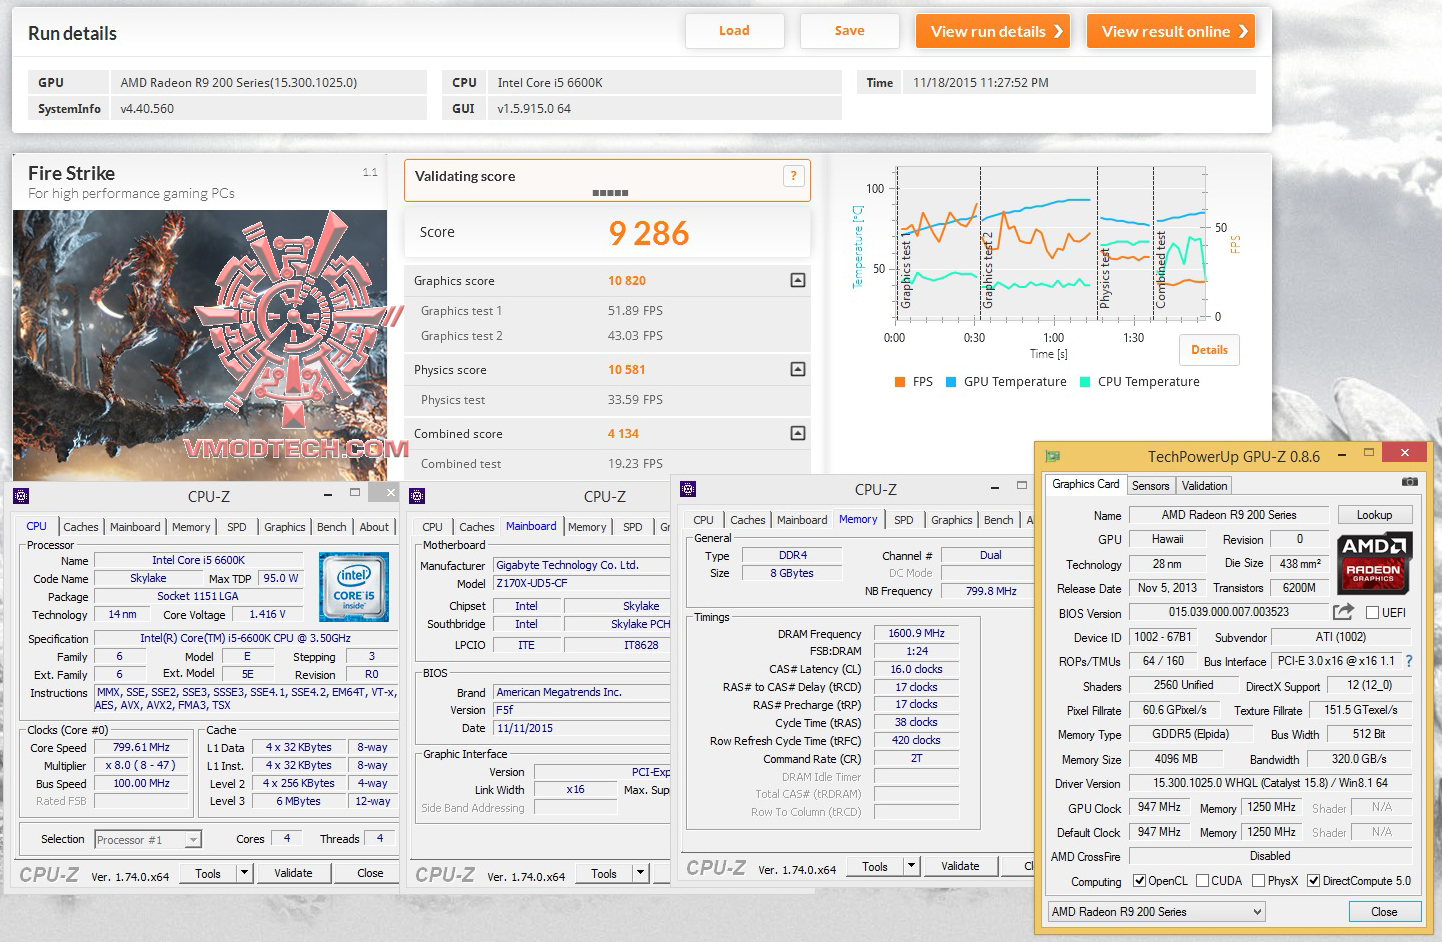
Task: Click the DRAM Frequency value 1600.9 MHz
Action: point(917,633)
